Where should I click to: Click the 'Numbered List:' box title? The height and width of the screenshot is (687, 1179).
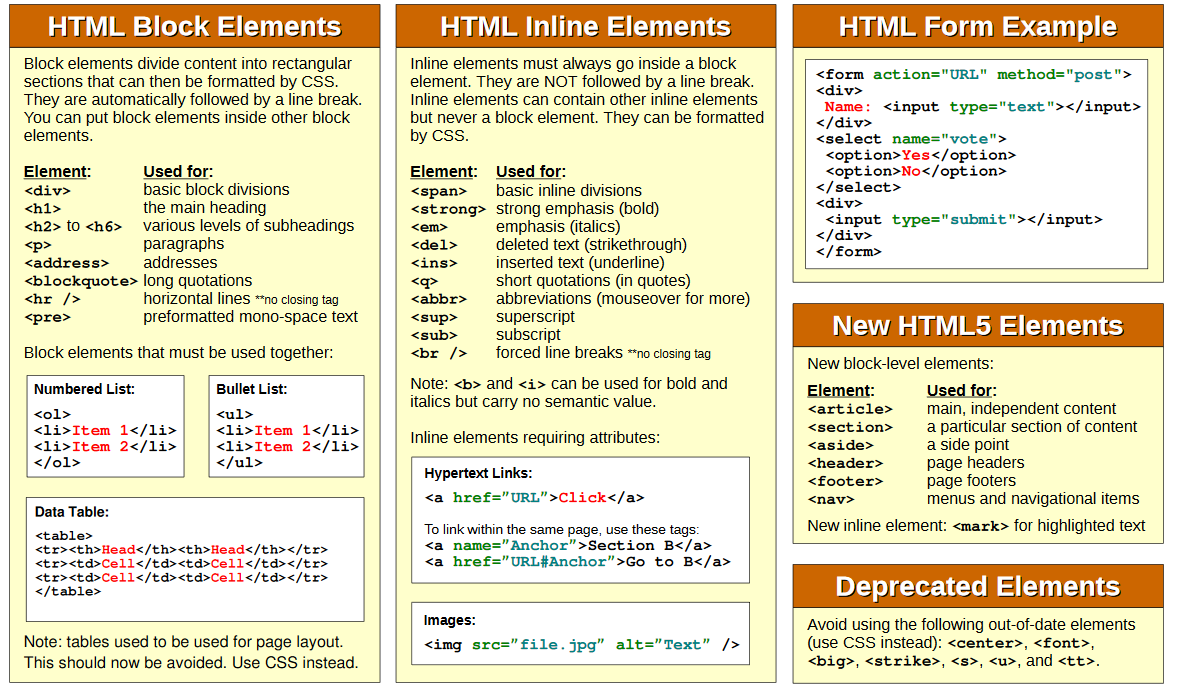tap(84, 389)
